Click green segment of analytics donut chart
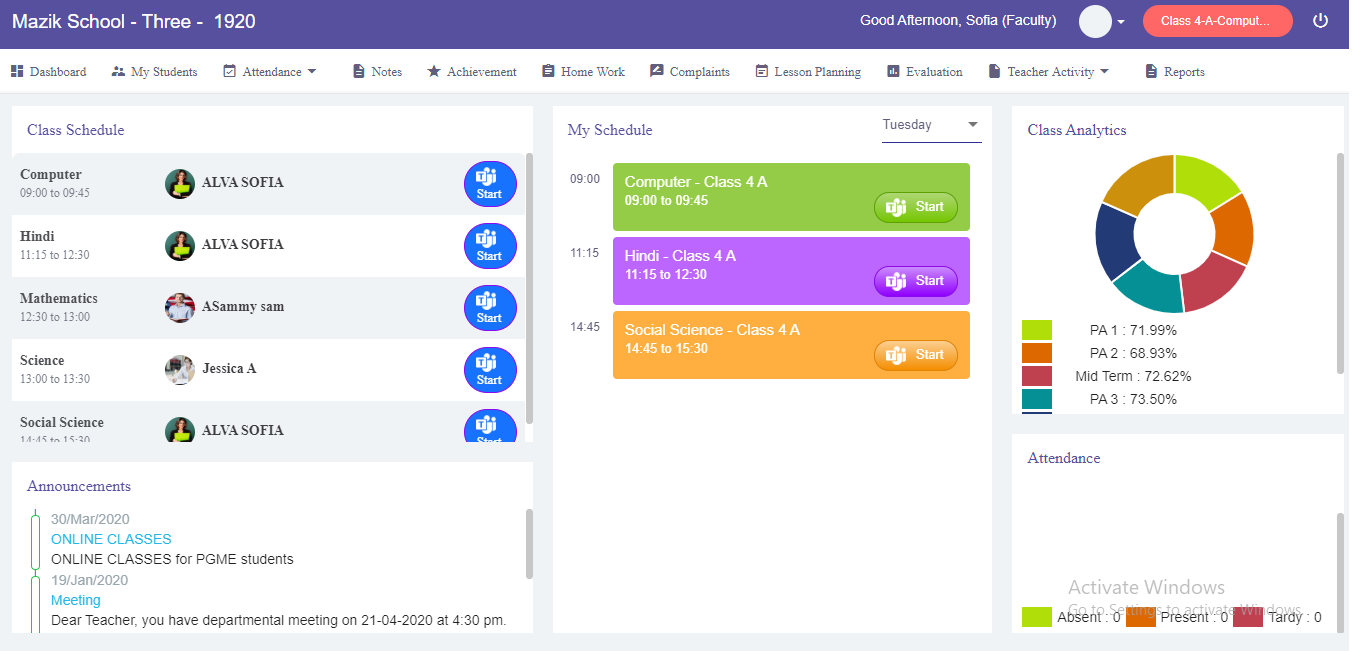 pyautogui.click(x=1203, y=181)
